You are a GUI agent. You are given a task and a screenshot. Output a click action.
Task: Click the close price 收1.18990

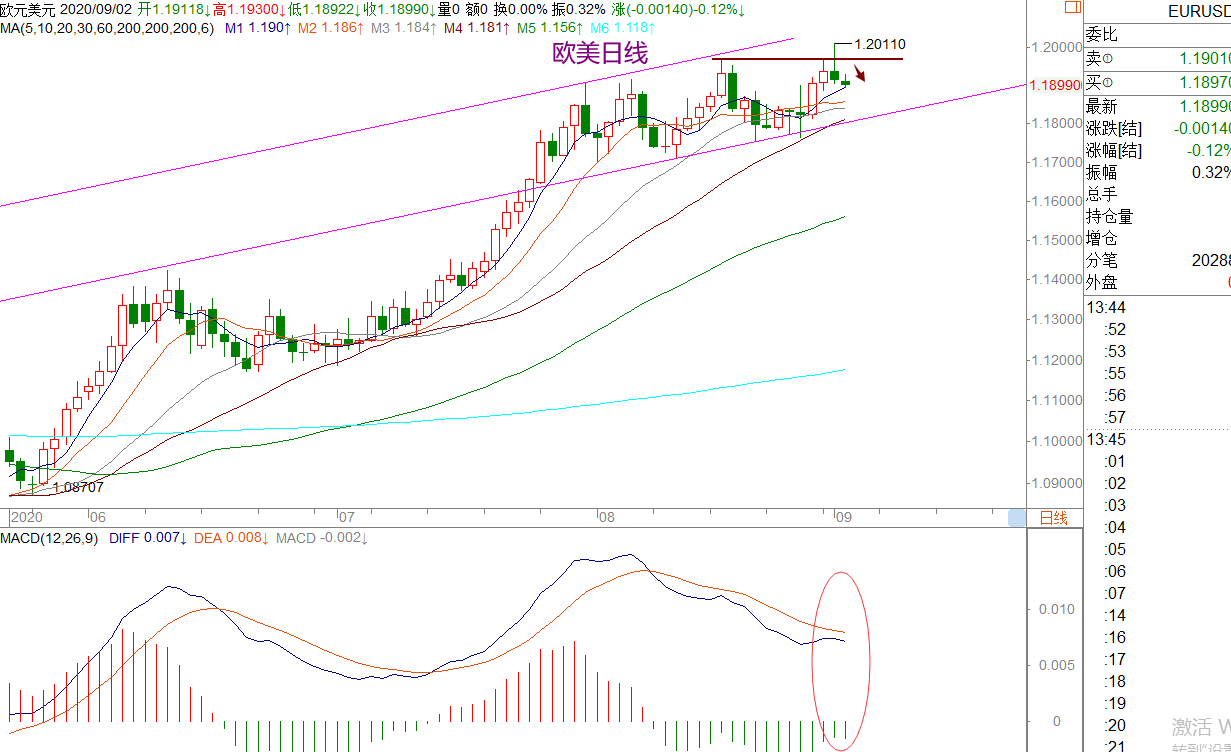(400, 9)
